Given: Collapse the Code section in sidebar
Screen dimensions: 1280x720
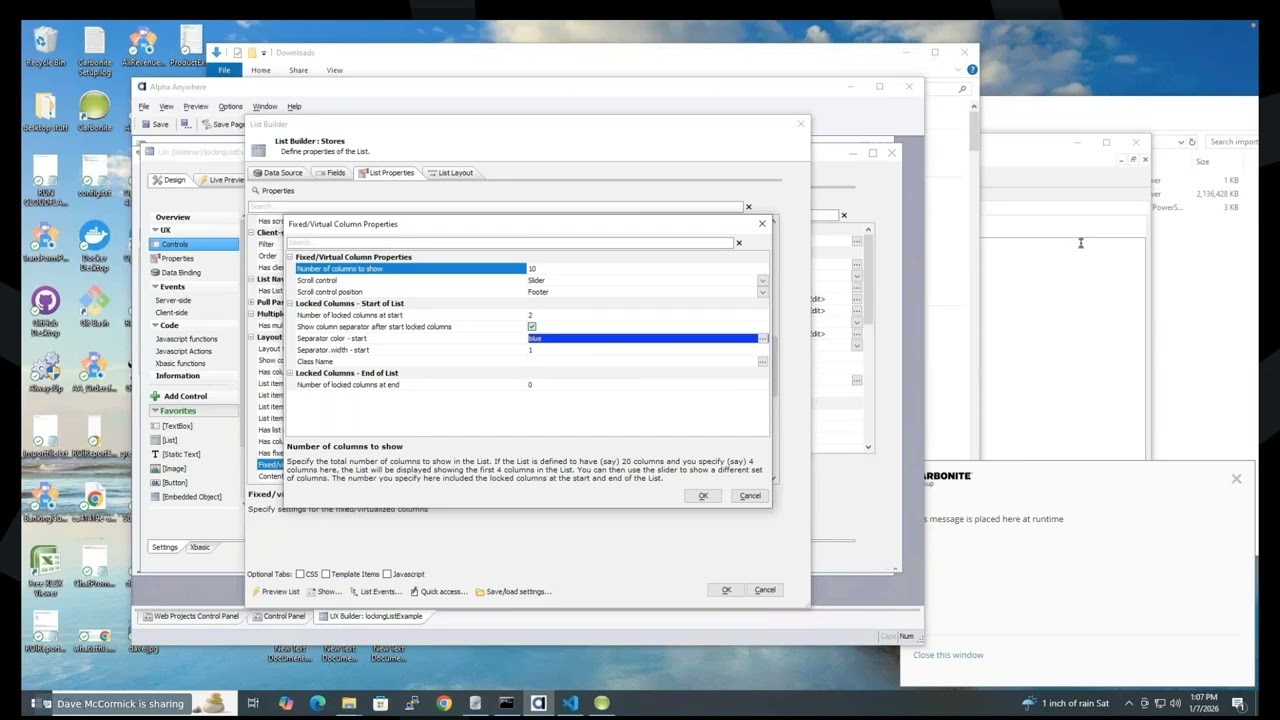Looking at the screenshot, I should 156,325.
